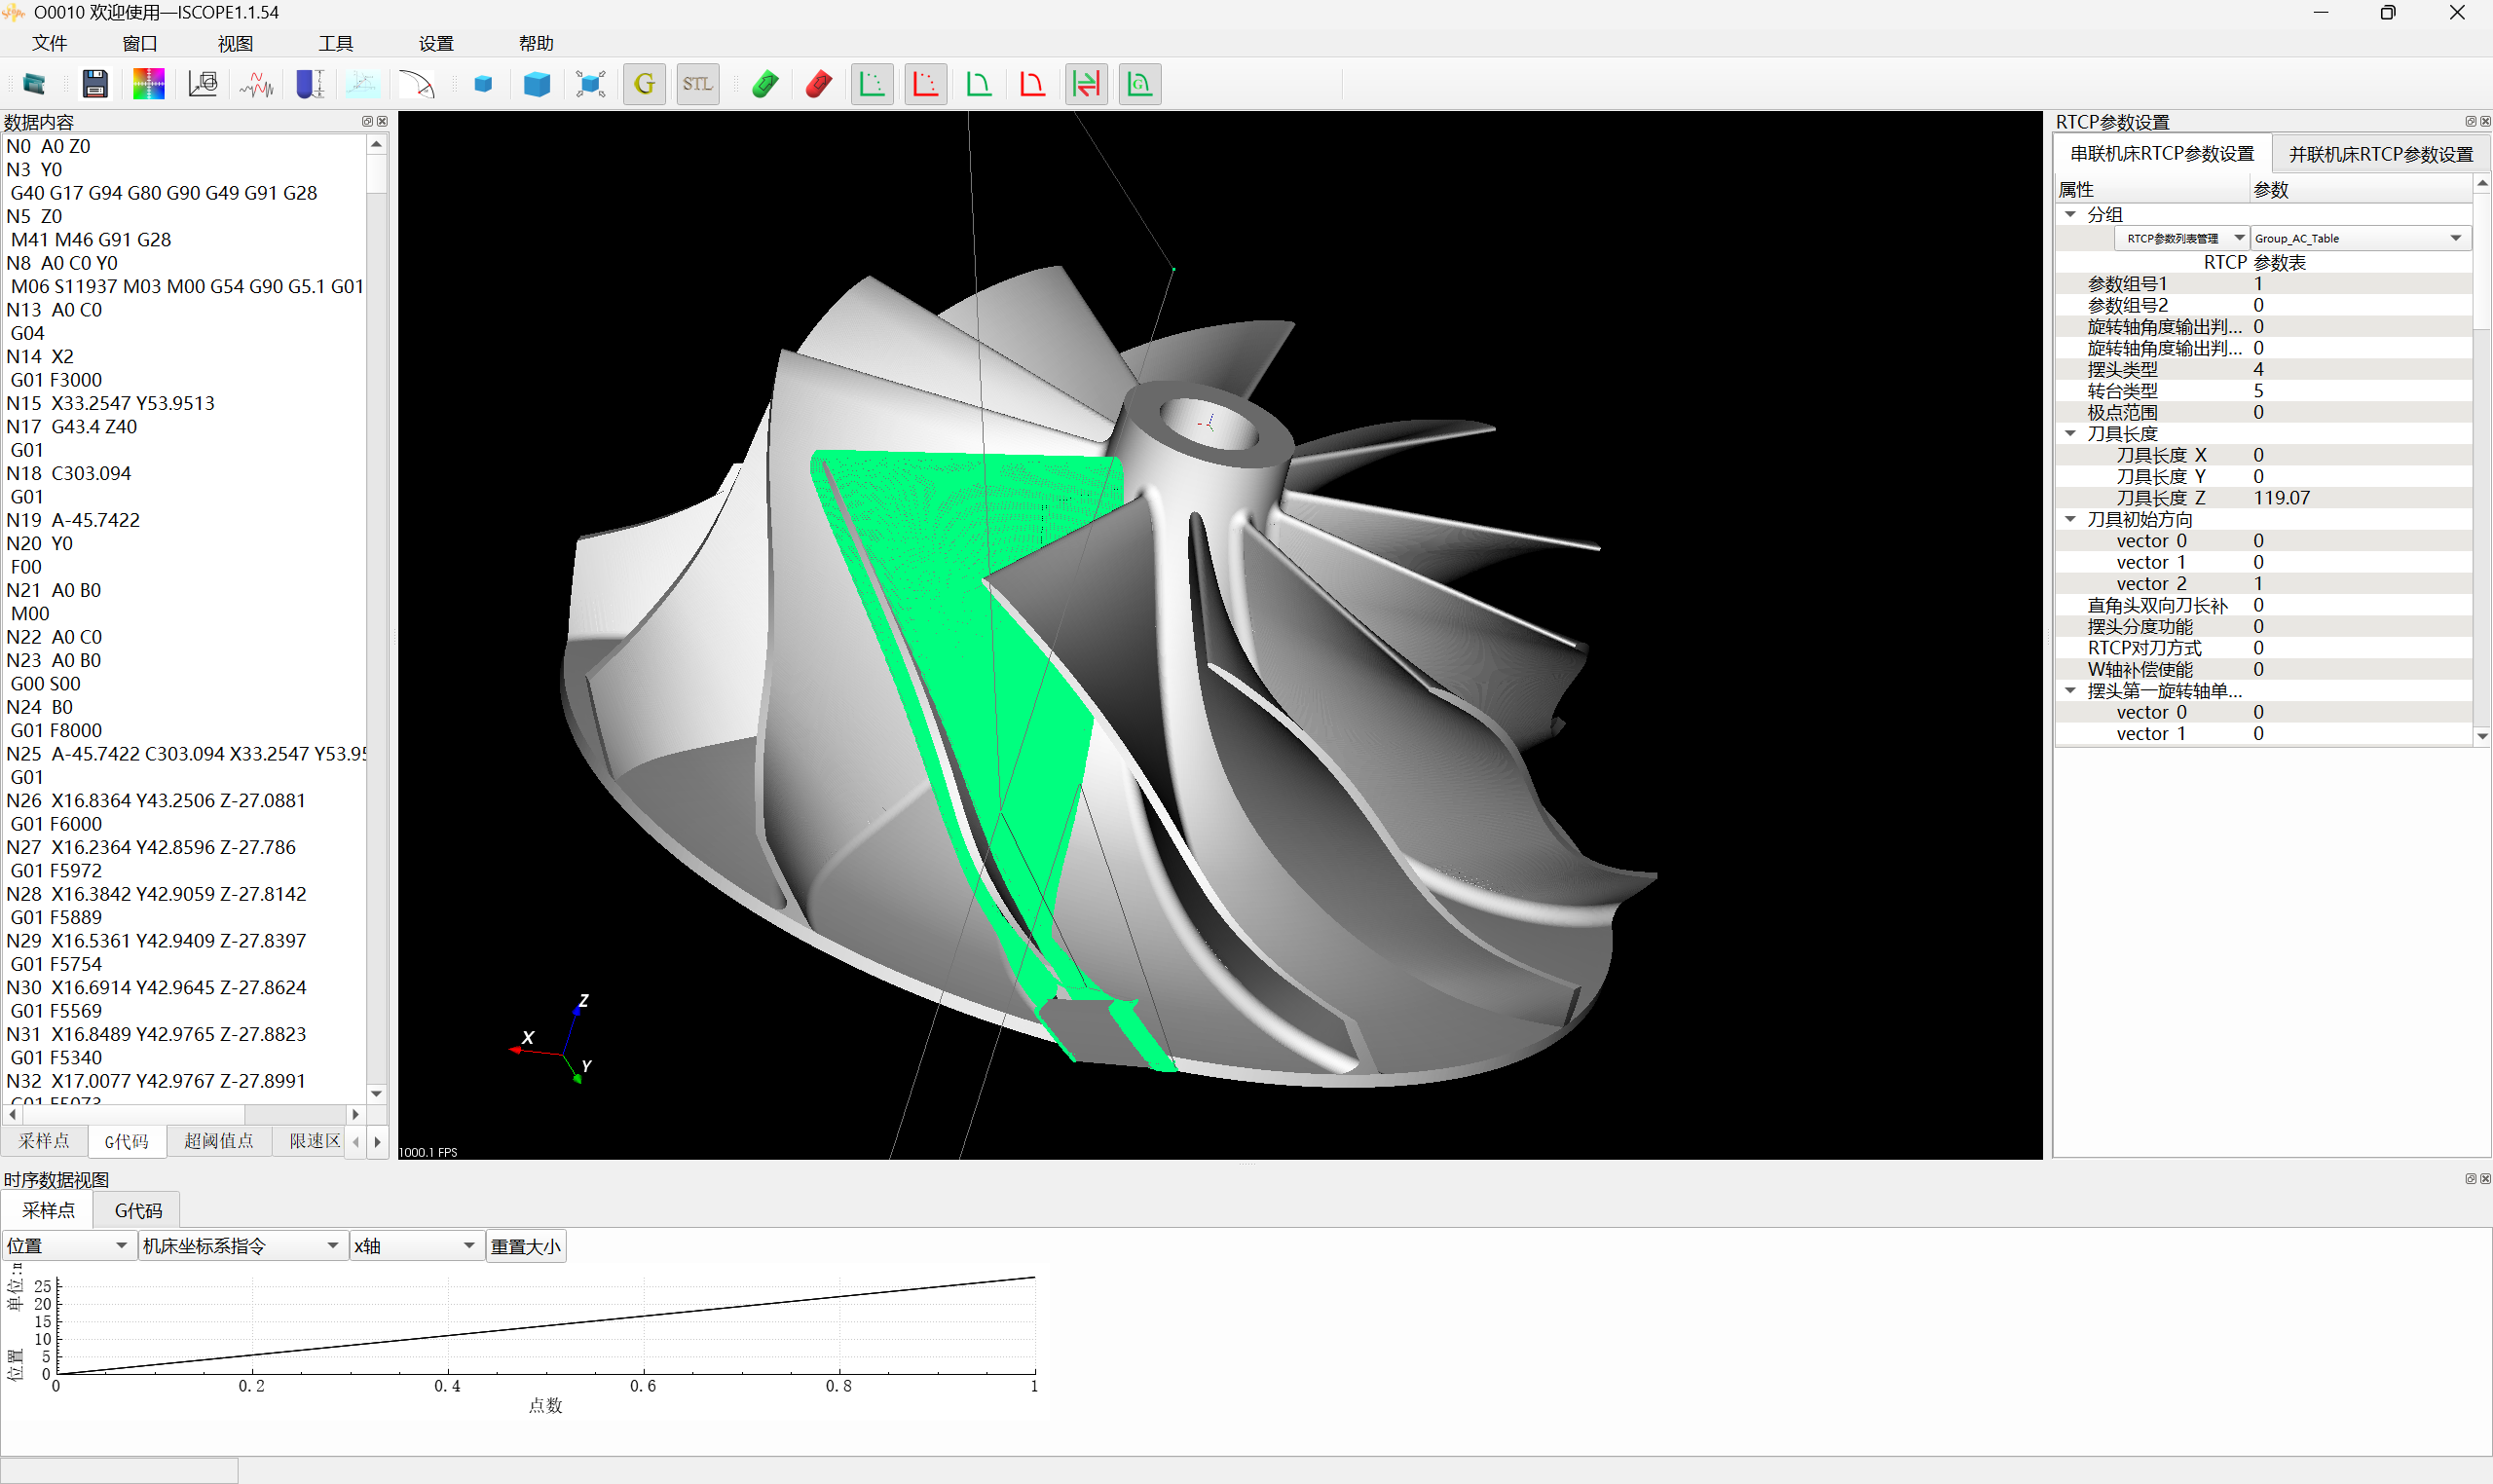Click the RTCP对刀方式 row
This screenshot has height=1484, width=2493.
click(2264, 648)
